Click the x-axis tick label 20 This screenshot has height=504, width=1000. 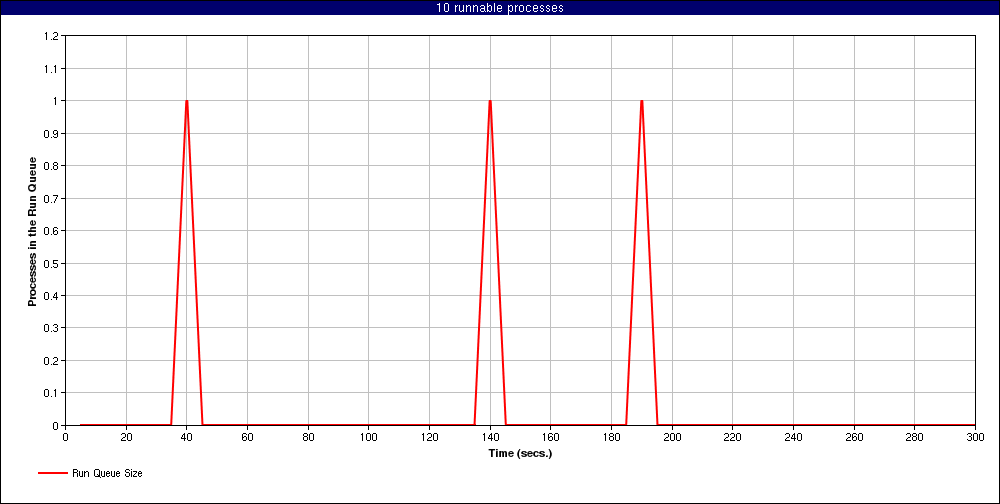click(126, 437)
